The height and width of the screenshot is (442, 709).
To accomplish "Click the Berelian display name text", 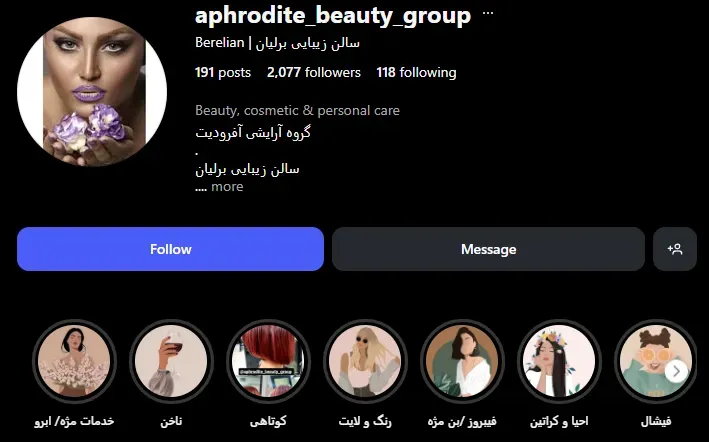I will coord(219,42).
